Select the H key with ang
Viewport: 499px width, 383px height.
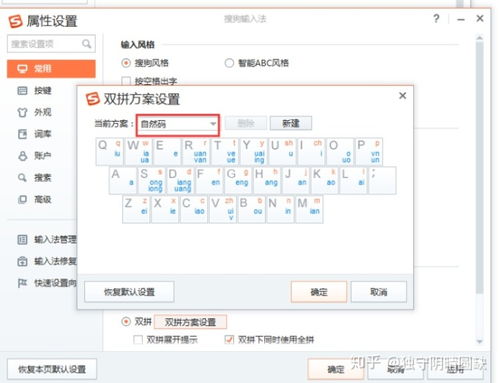[267, 181]
